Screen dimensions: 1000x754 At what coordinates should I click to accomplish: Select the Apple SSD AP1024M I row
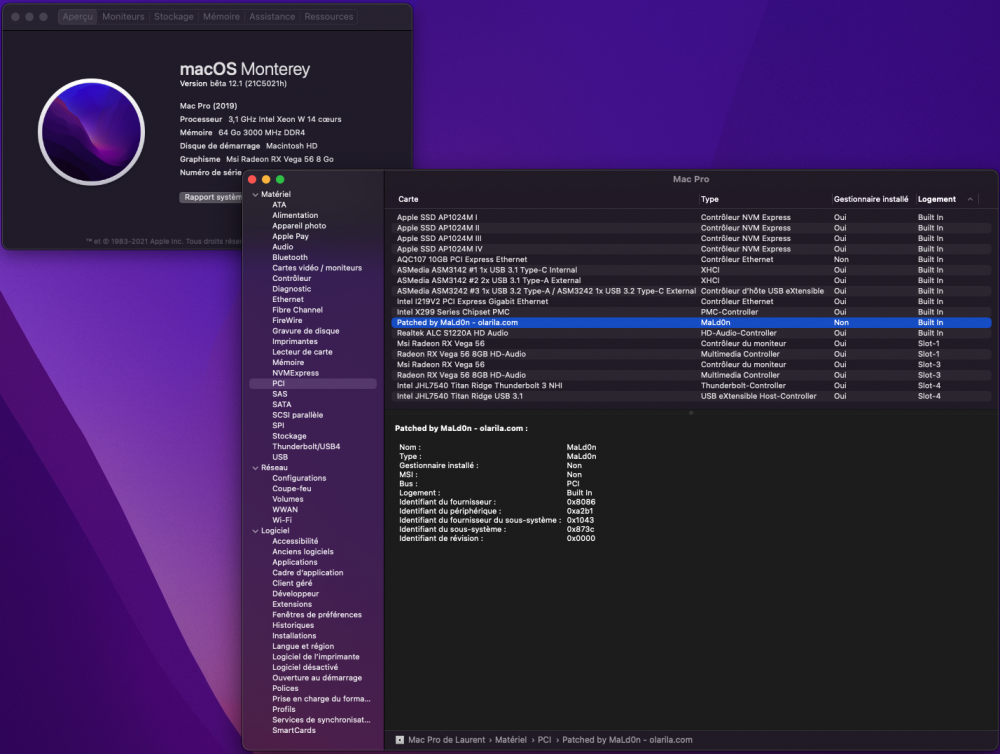pyautogui.click(x=691, y=218)
